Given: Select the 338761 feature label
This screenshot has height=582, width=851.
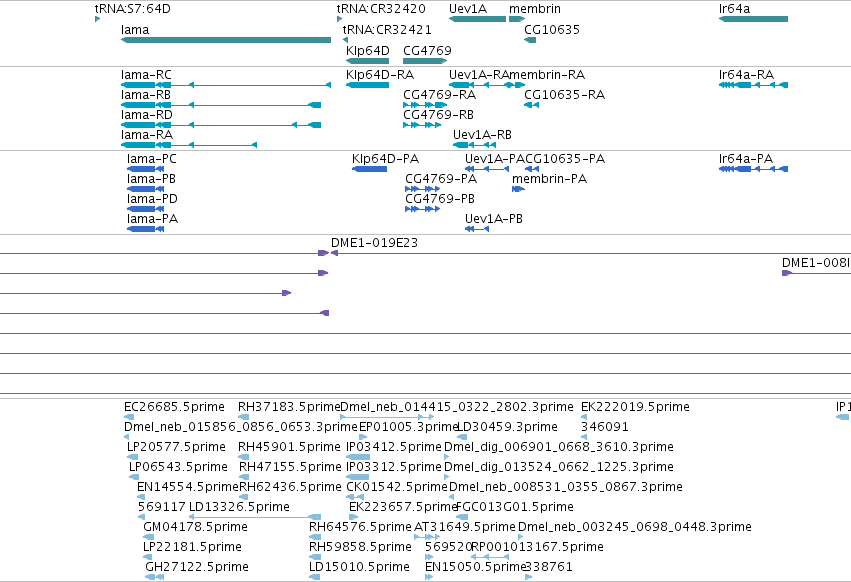Looking at the screenshot, I should pyautogui.click(x=549, y=567).
